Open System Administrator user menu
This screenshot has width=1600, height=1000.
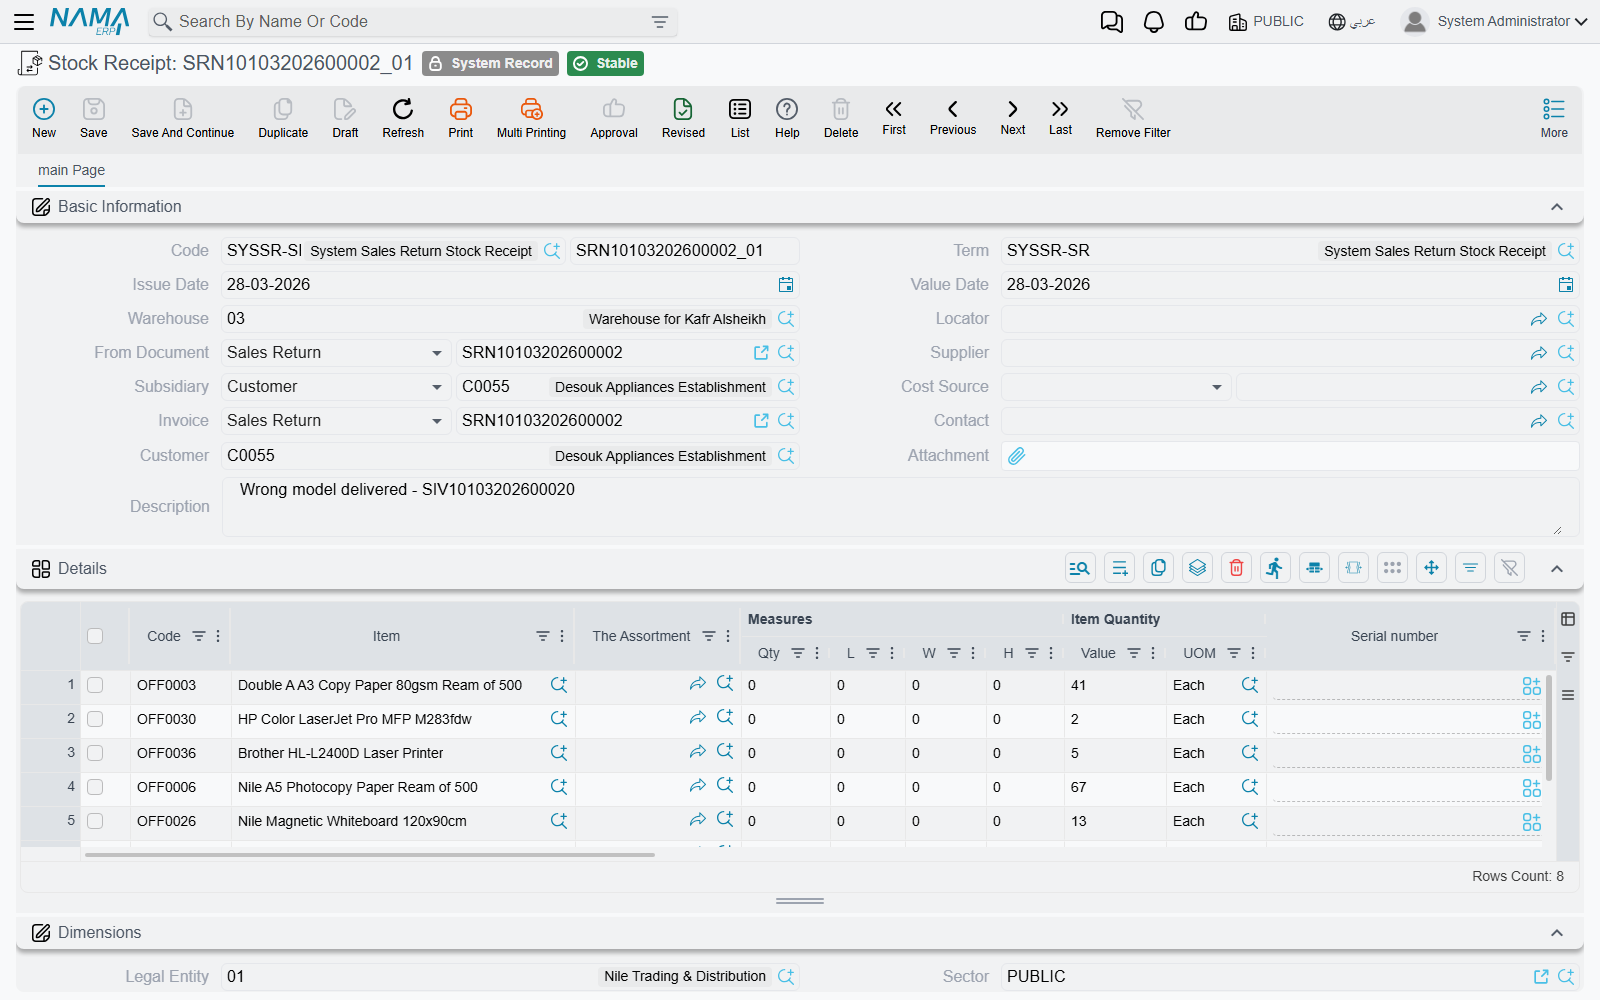pos(1495,21)
